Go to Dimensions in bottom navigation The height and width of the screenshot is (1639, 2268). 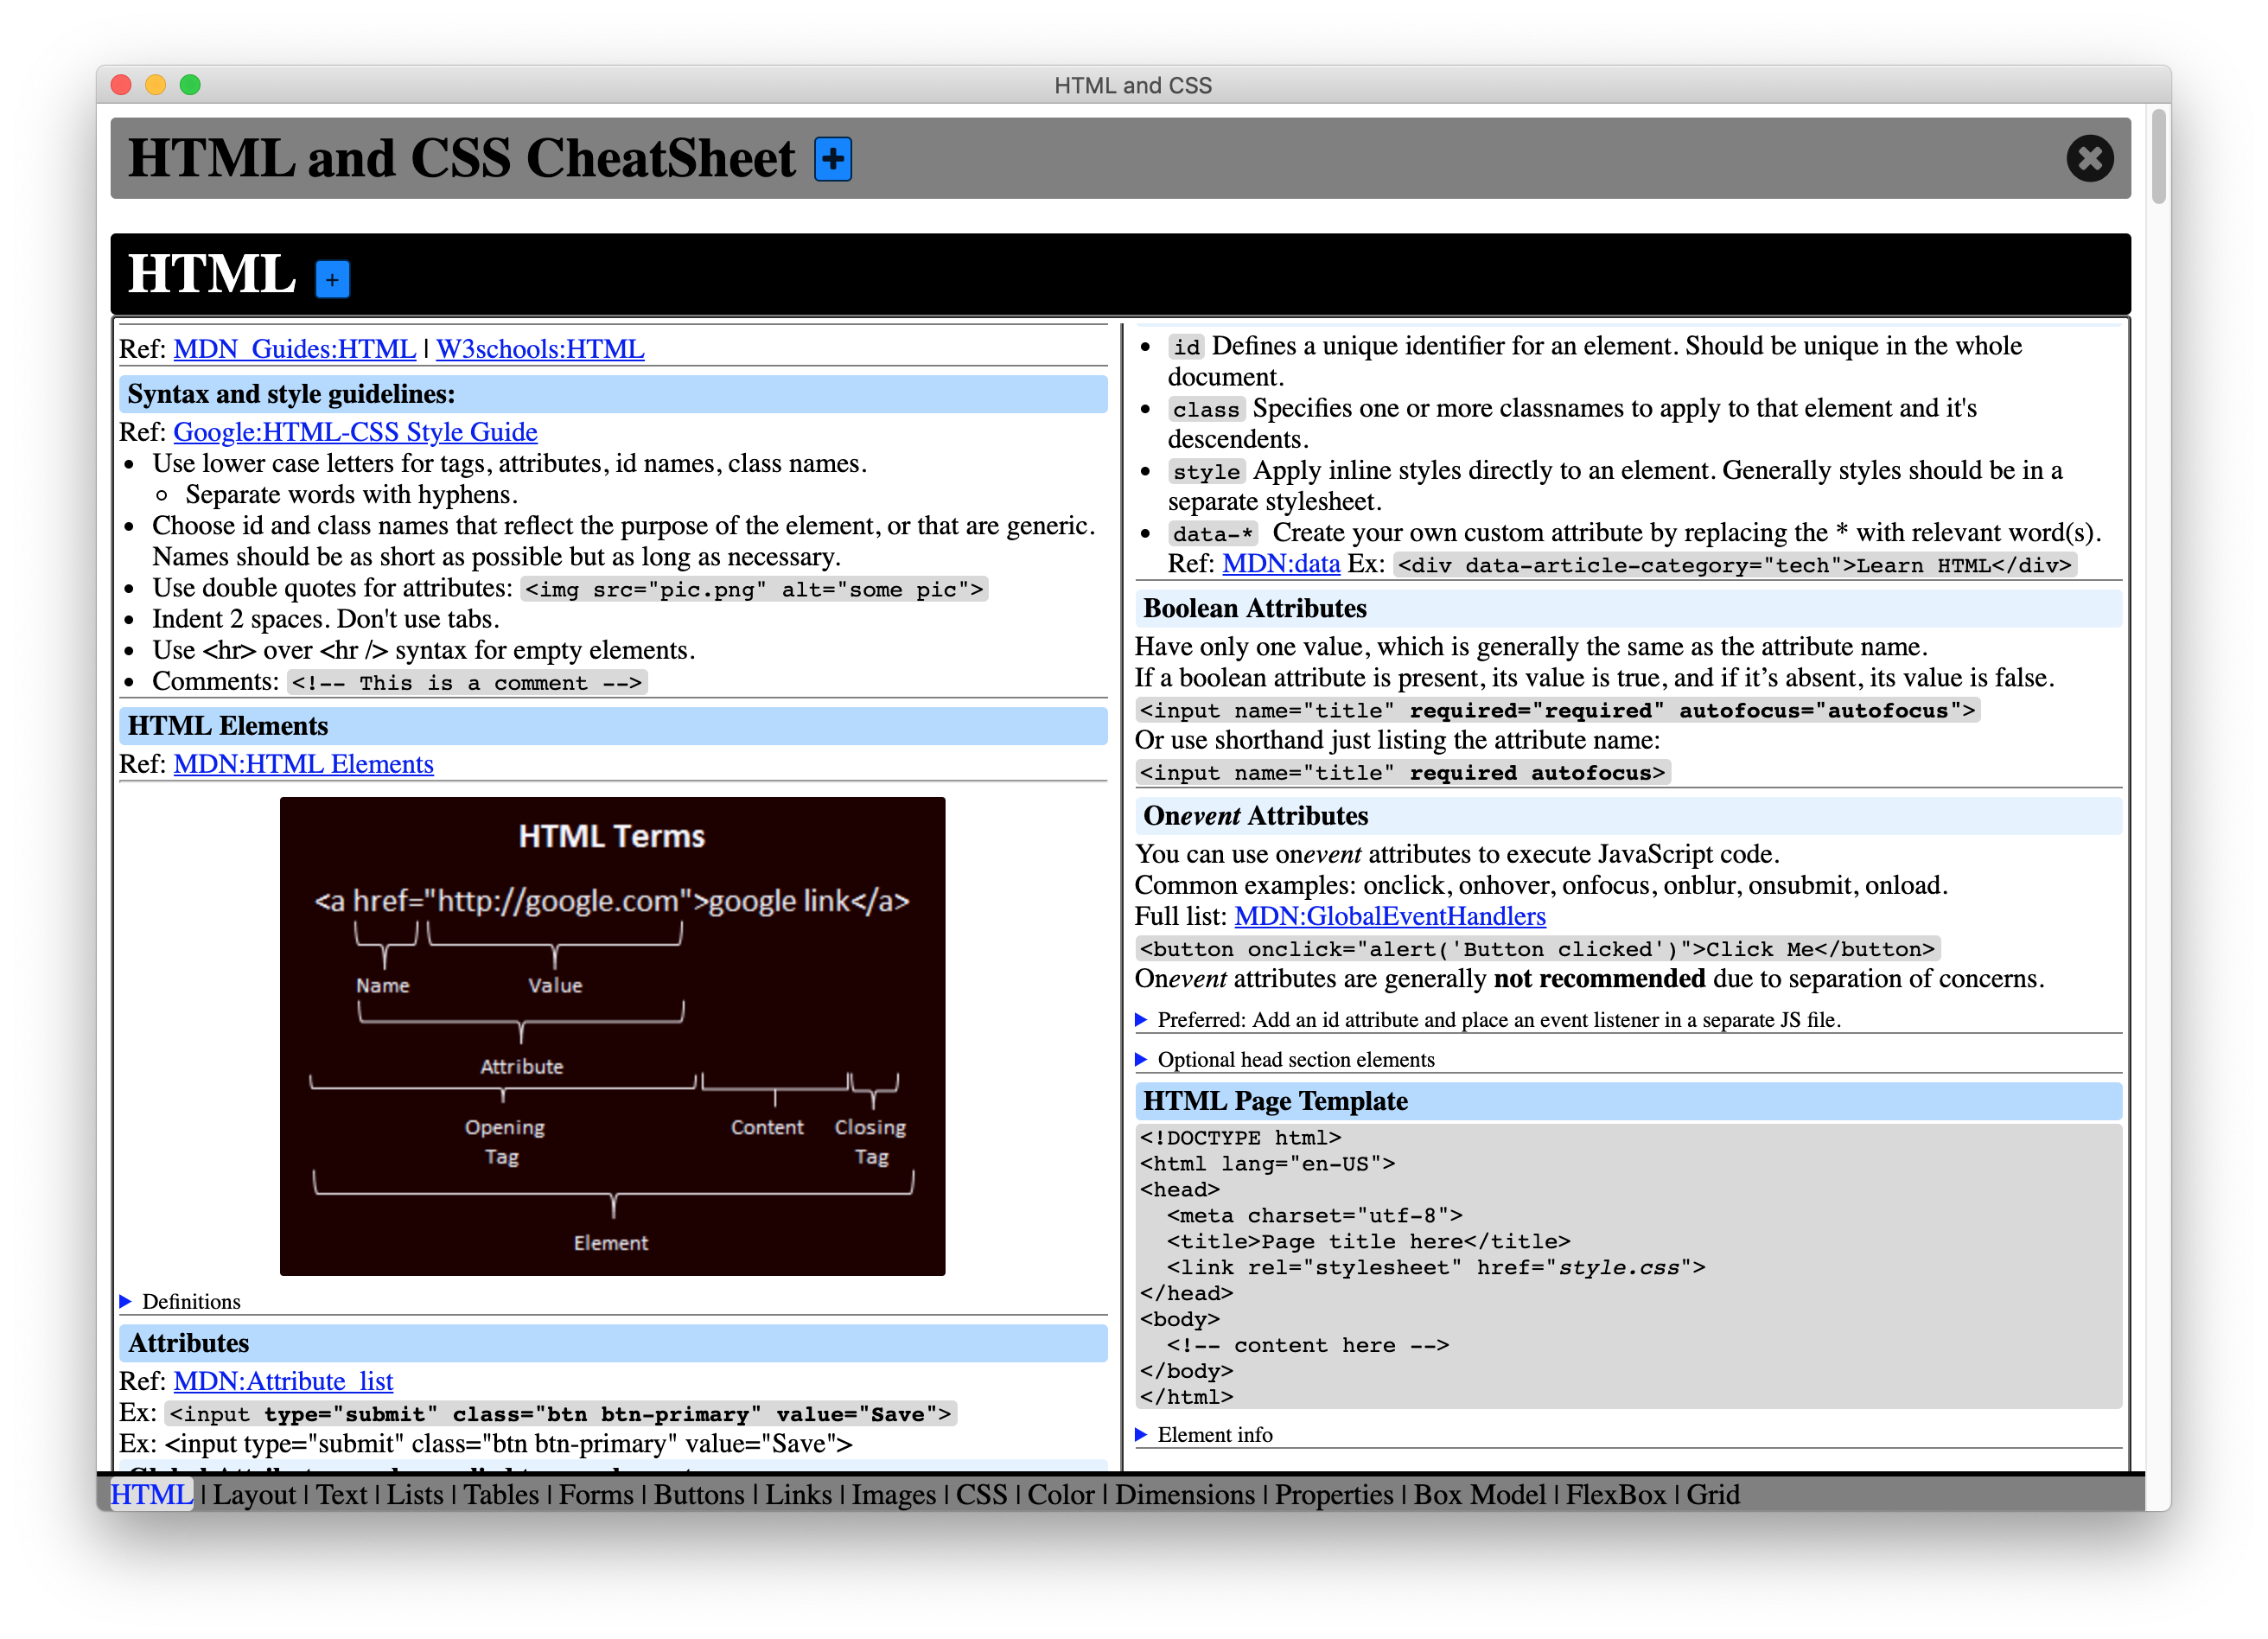coord(1184,1493)
